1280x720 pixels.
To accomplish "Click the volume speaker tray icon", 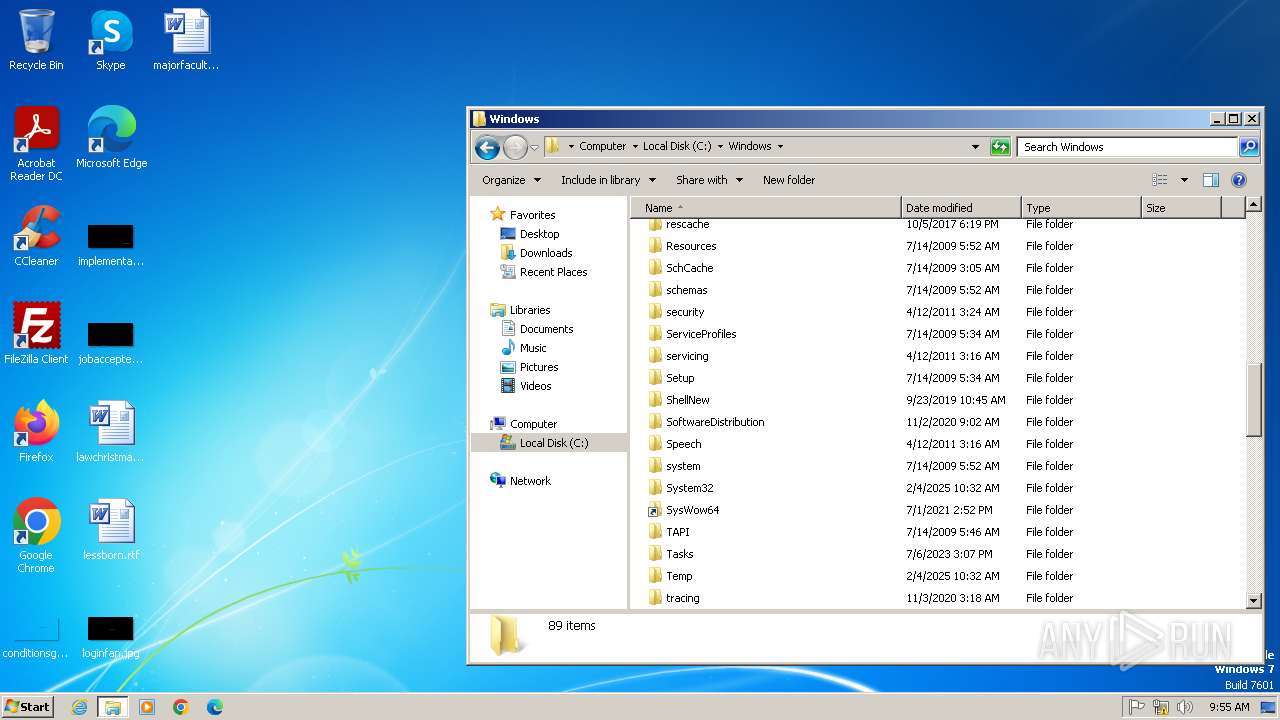I will [1185, 707].
